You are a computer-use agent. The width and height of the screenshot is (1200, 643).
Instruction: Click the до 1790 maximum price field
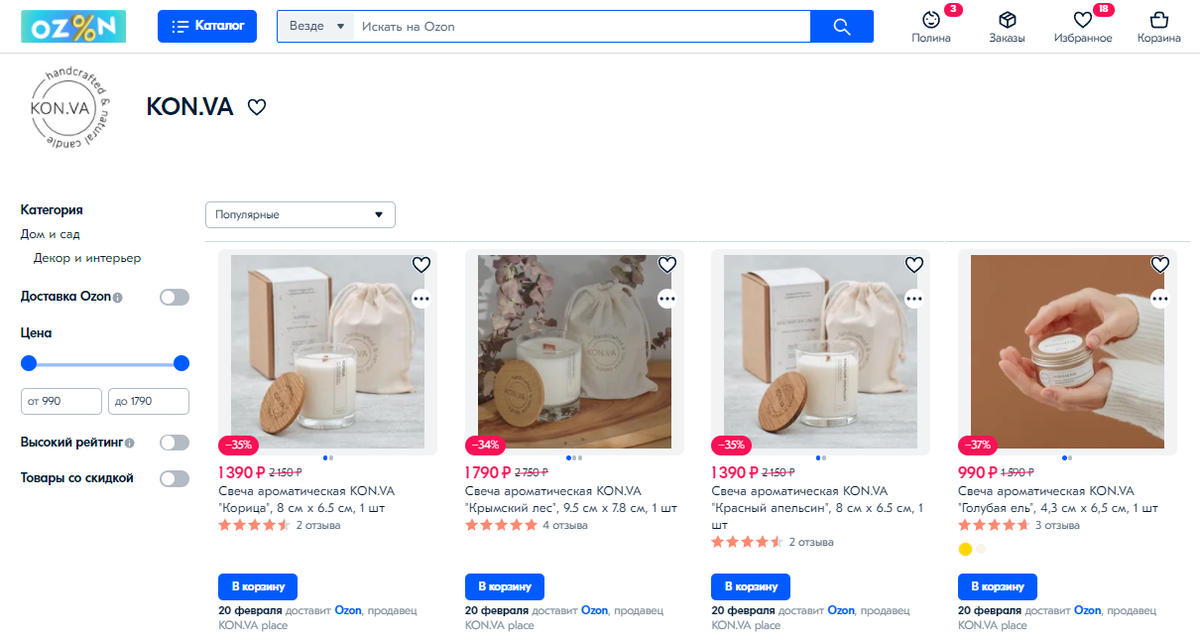pos(148,401)
